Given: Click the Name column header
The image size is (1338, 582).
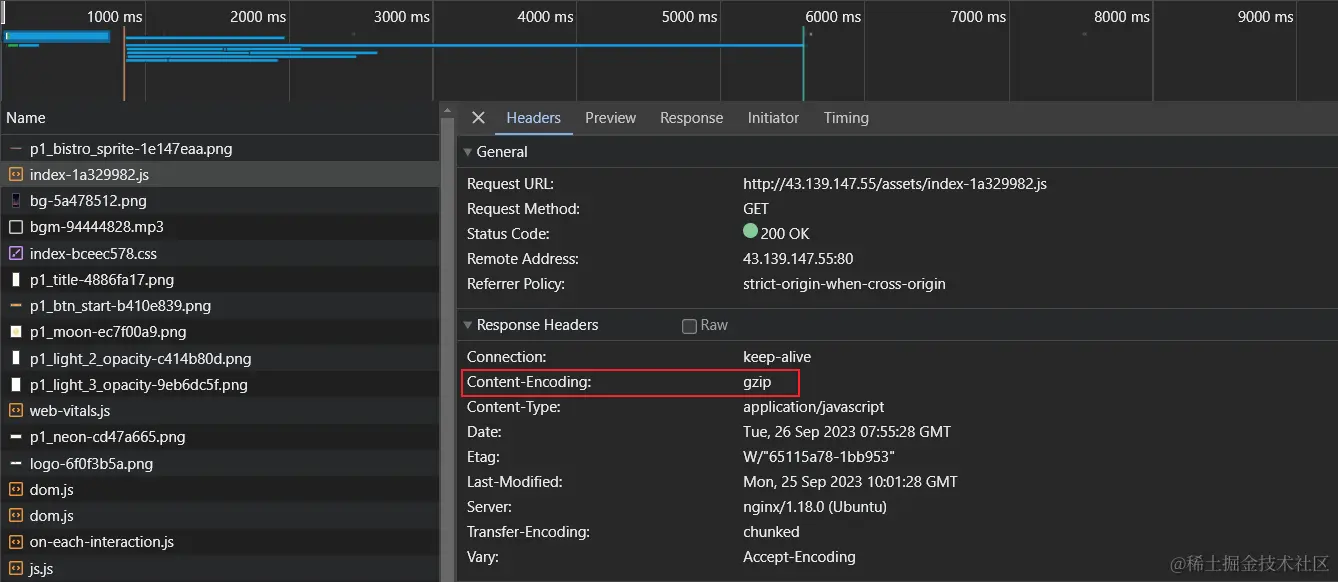Looking at the screenshot, I should pos(26,118).
